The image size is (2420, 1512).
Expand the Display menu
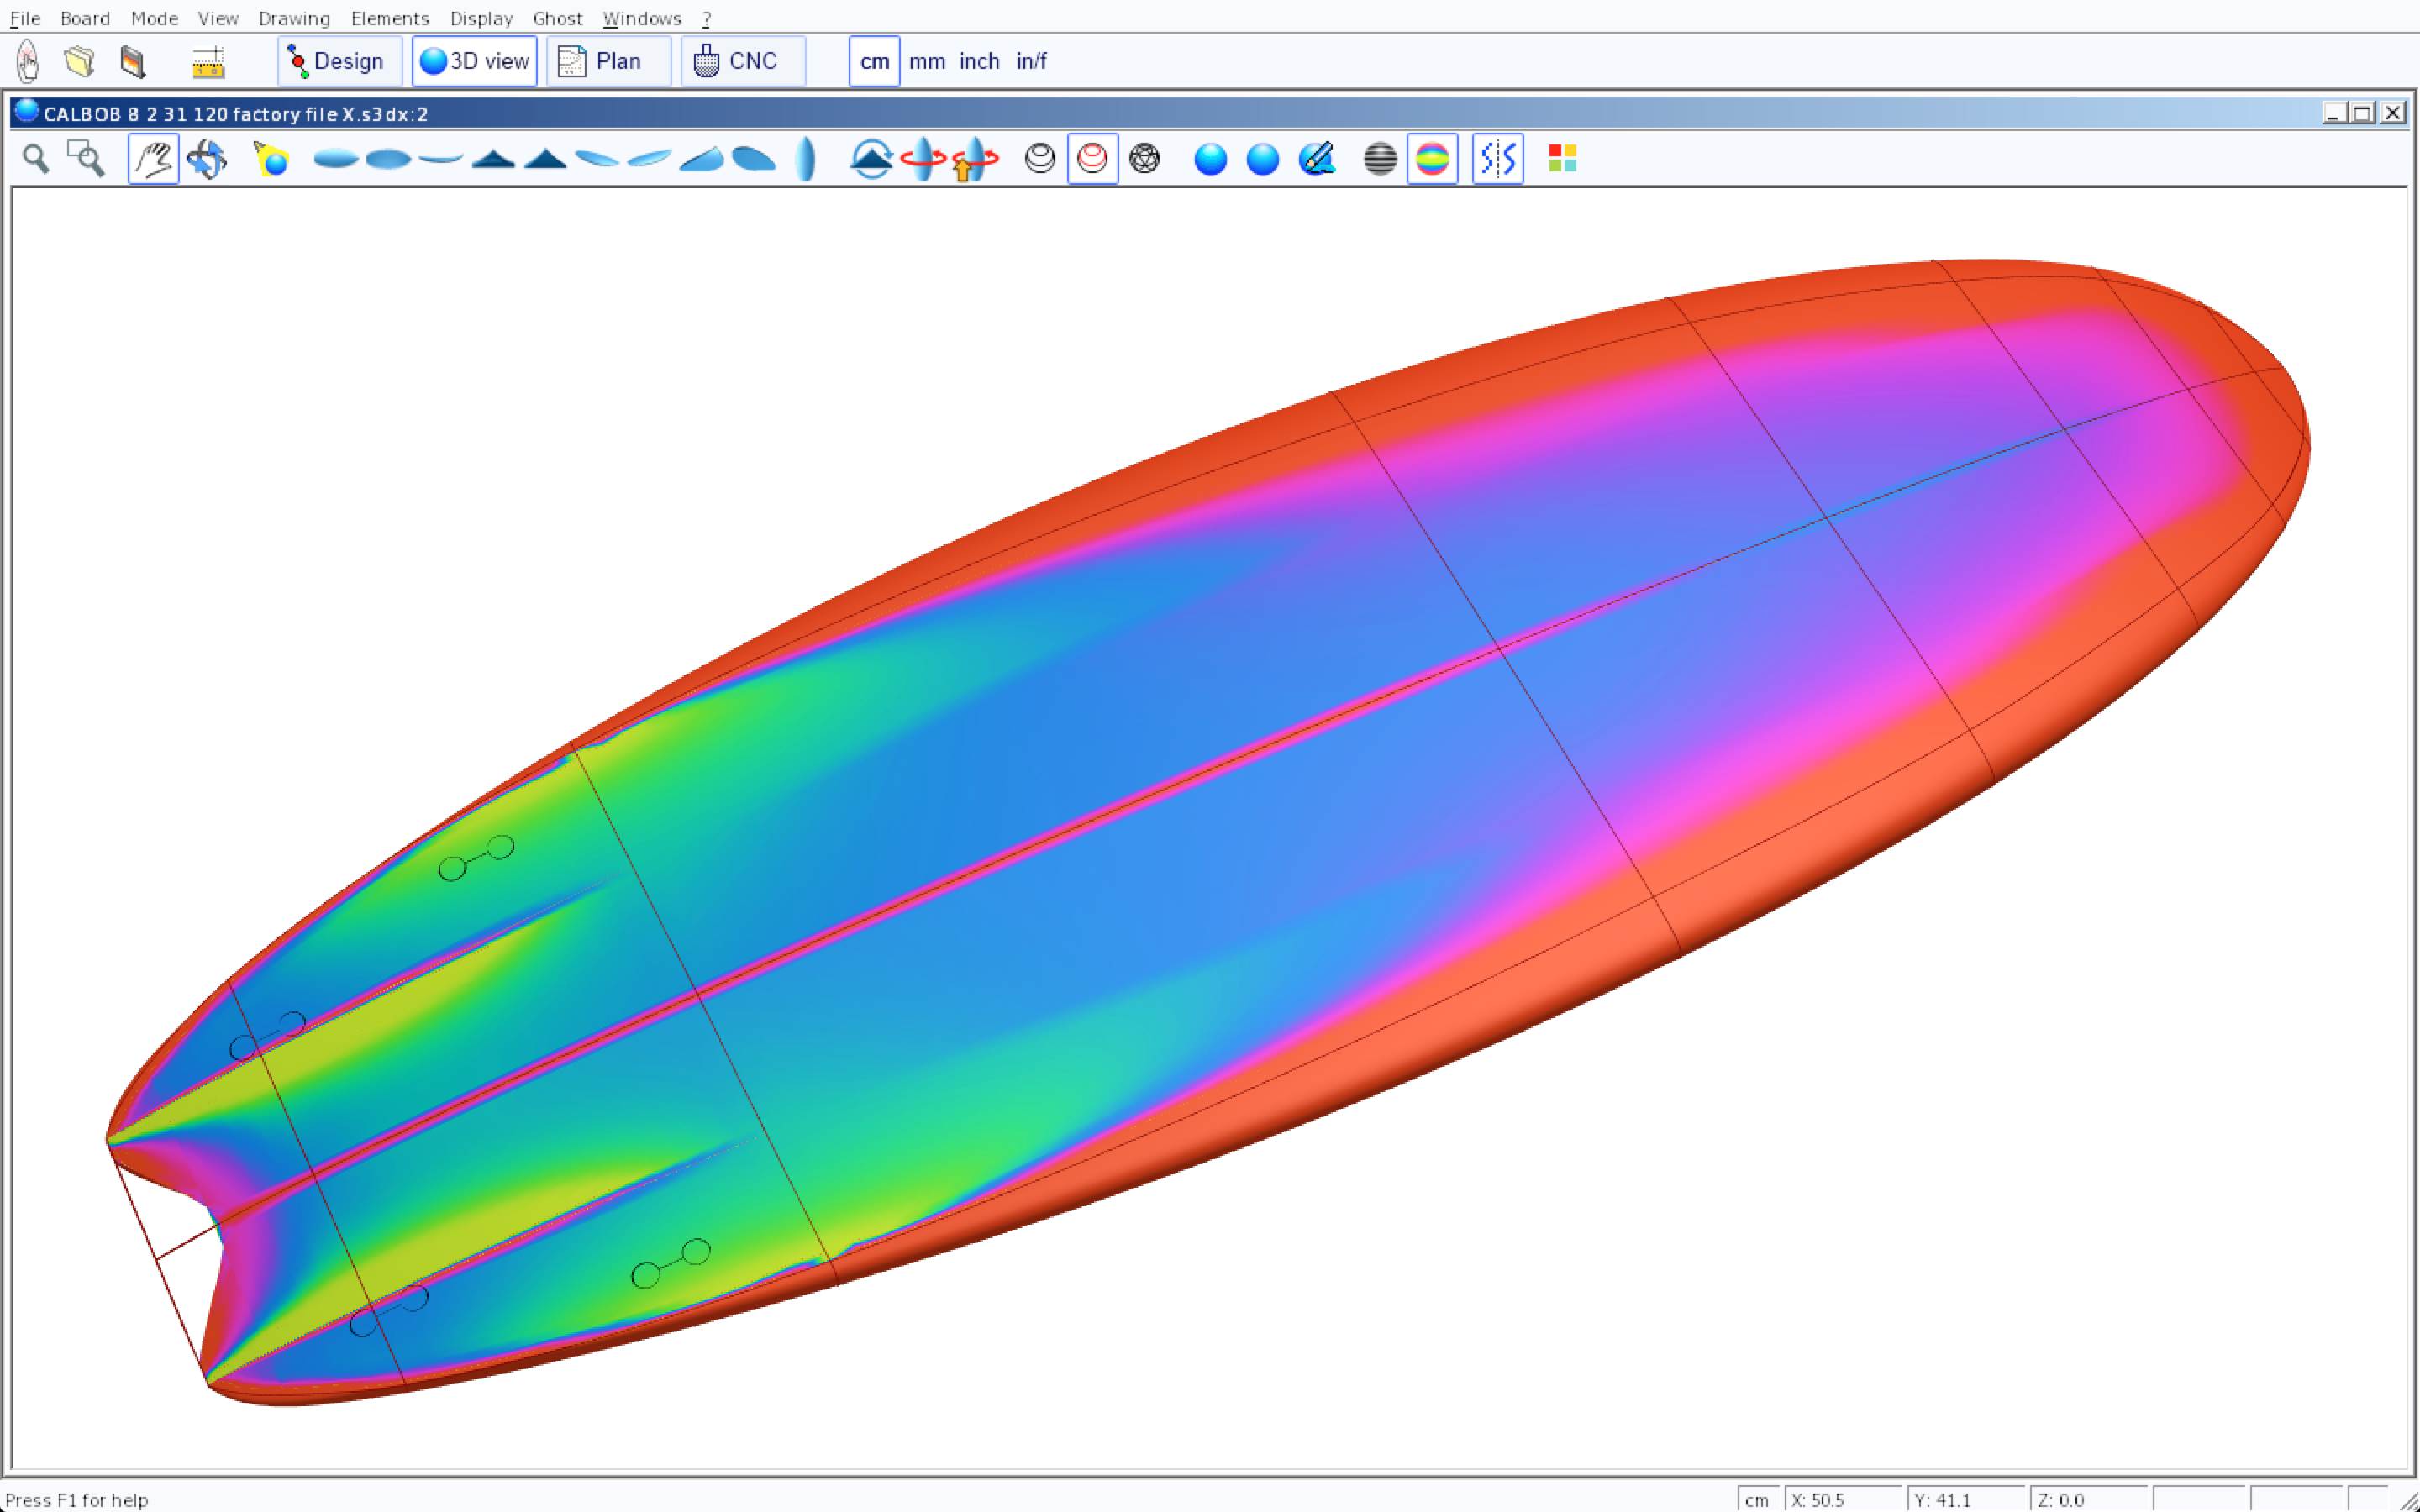click(x=481, y=18)
